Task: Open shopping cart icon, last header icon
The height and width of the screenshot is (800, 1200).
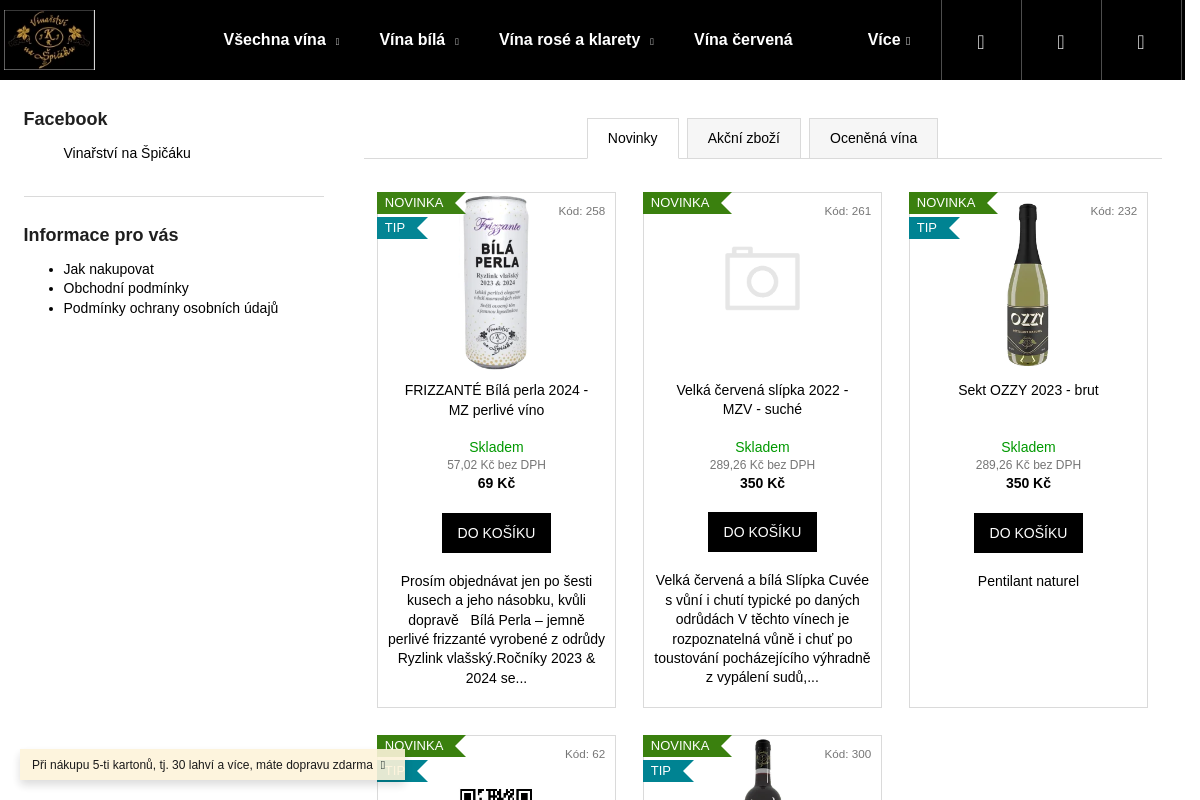Action: (x=1141, y=41)
